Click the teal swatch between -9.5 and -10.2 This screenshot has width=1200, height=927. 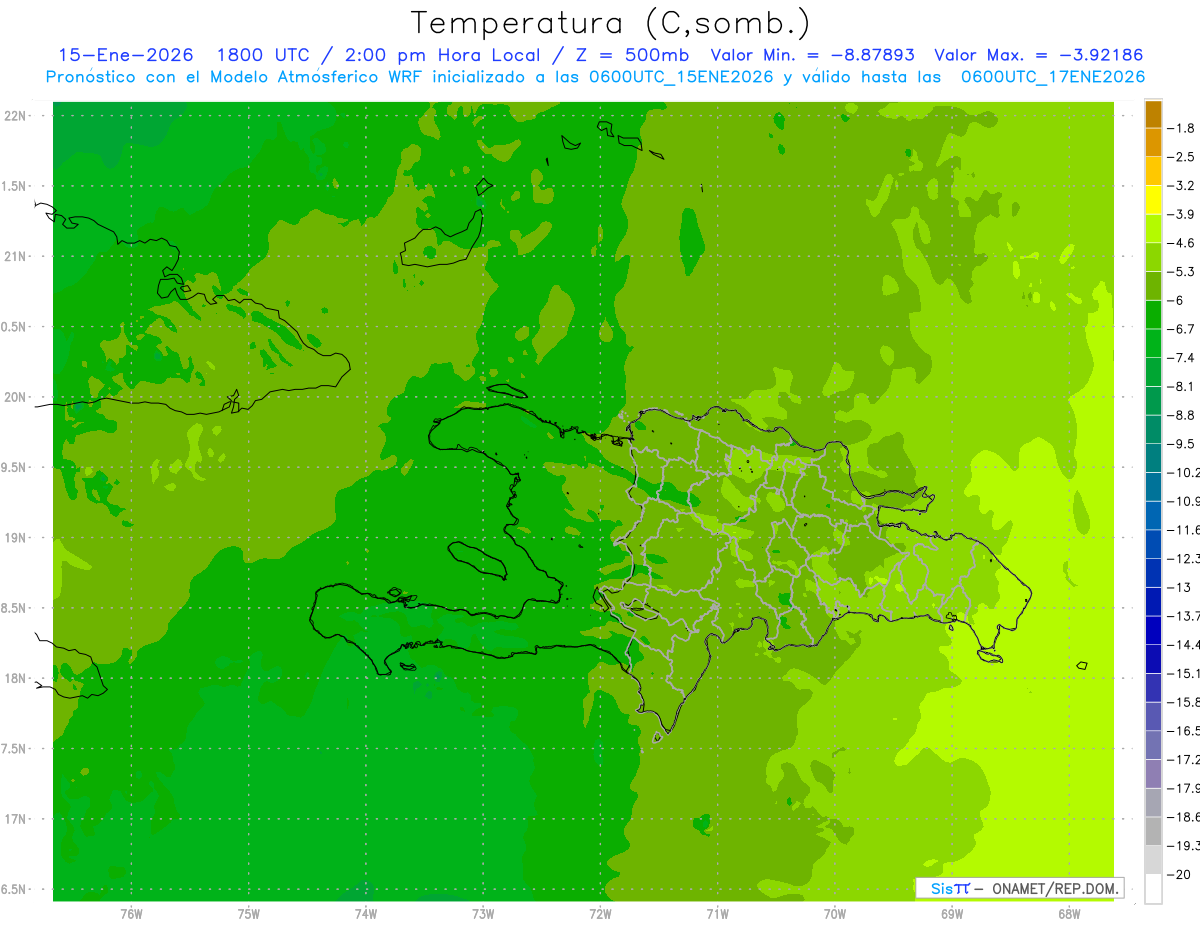(1153, 458)
